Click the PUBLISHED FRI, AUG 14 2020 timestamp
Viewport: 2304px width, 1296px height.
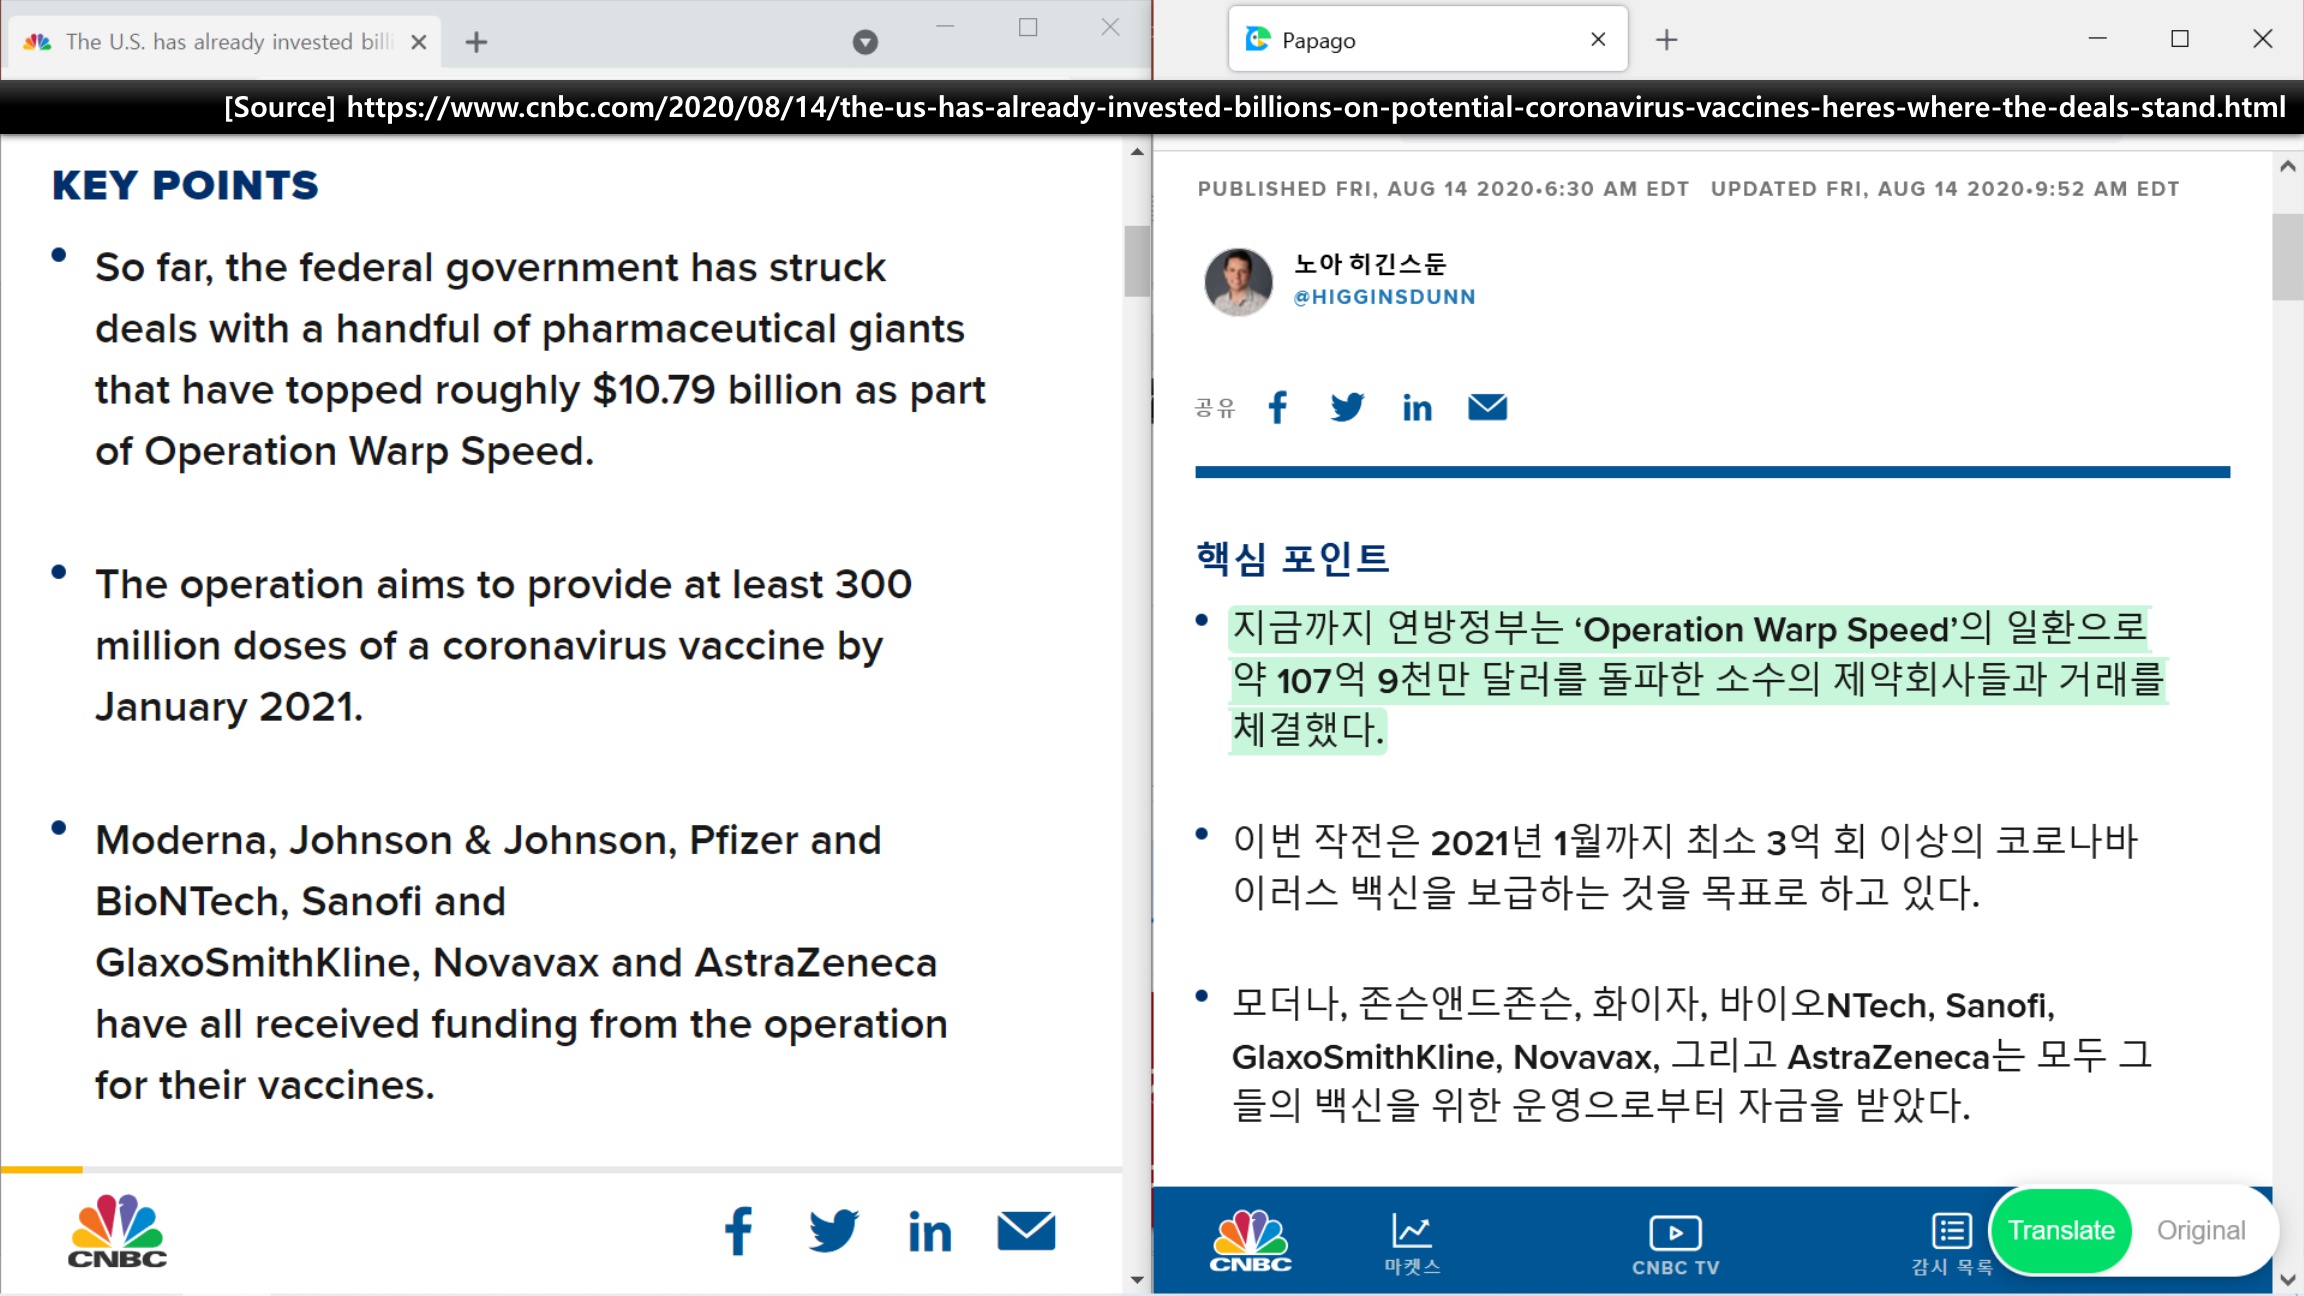coord(1443,189)
